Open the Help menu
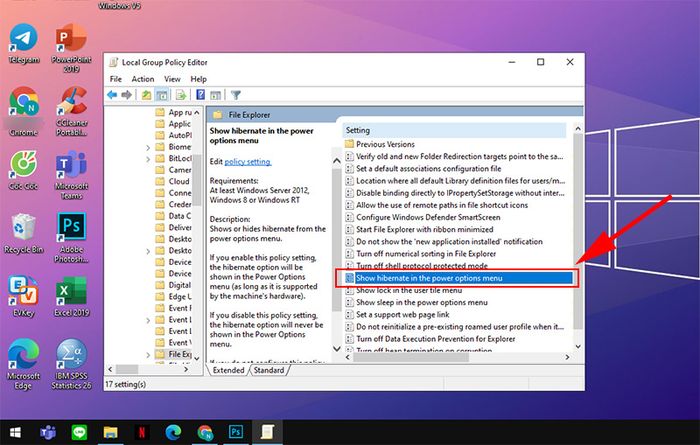 pyautogui.click(x=199, y=79)
